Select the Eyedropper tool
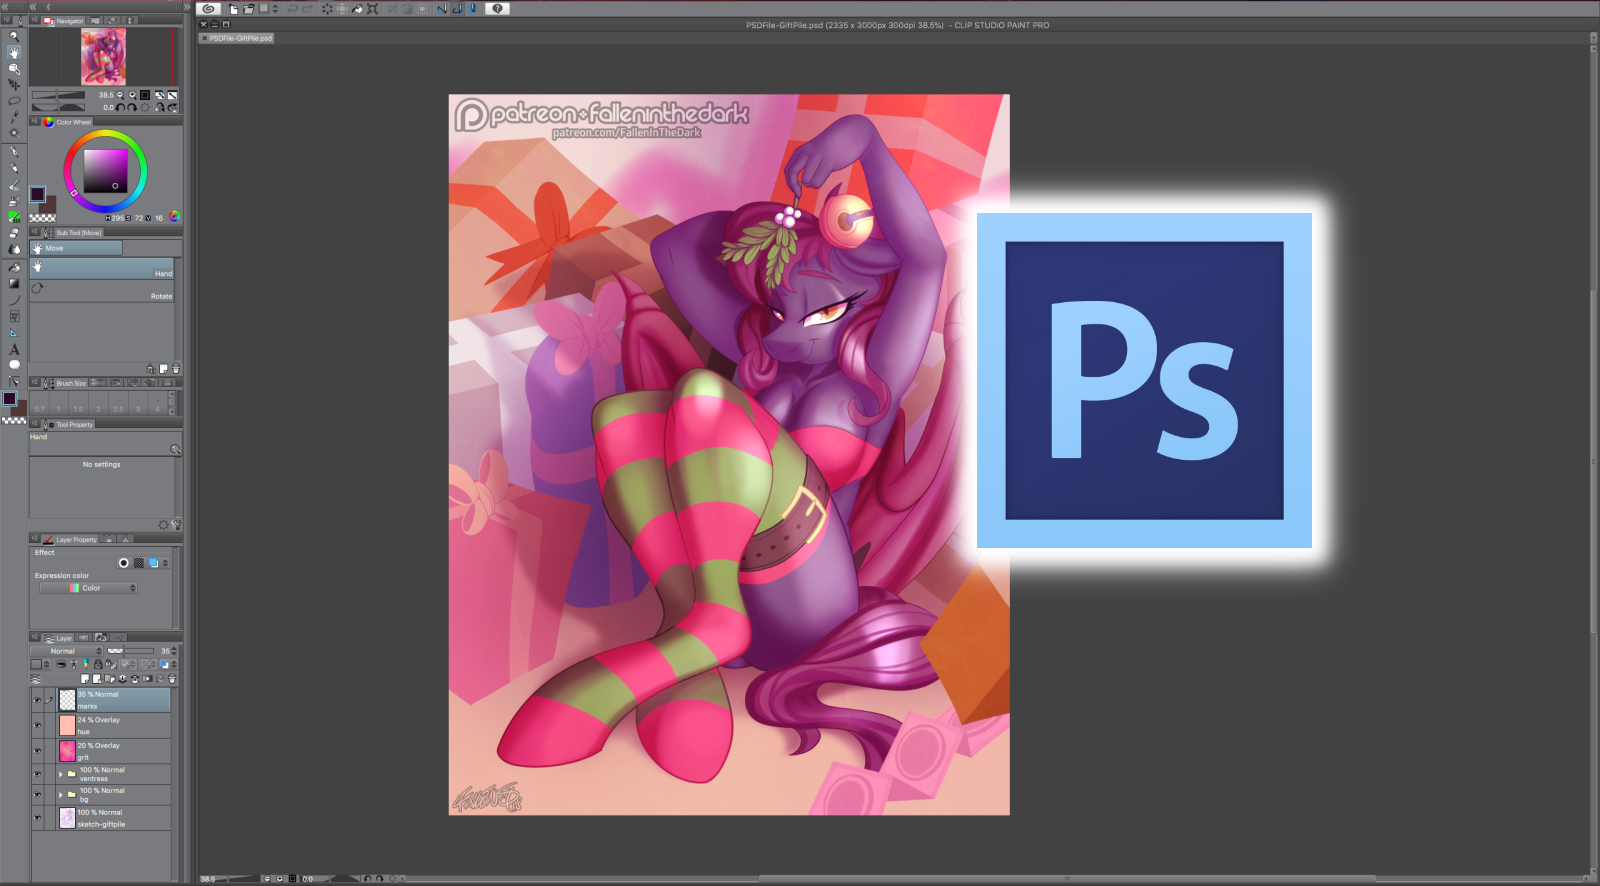 [14, 117]
